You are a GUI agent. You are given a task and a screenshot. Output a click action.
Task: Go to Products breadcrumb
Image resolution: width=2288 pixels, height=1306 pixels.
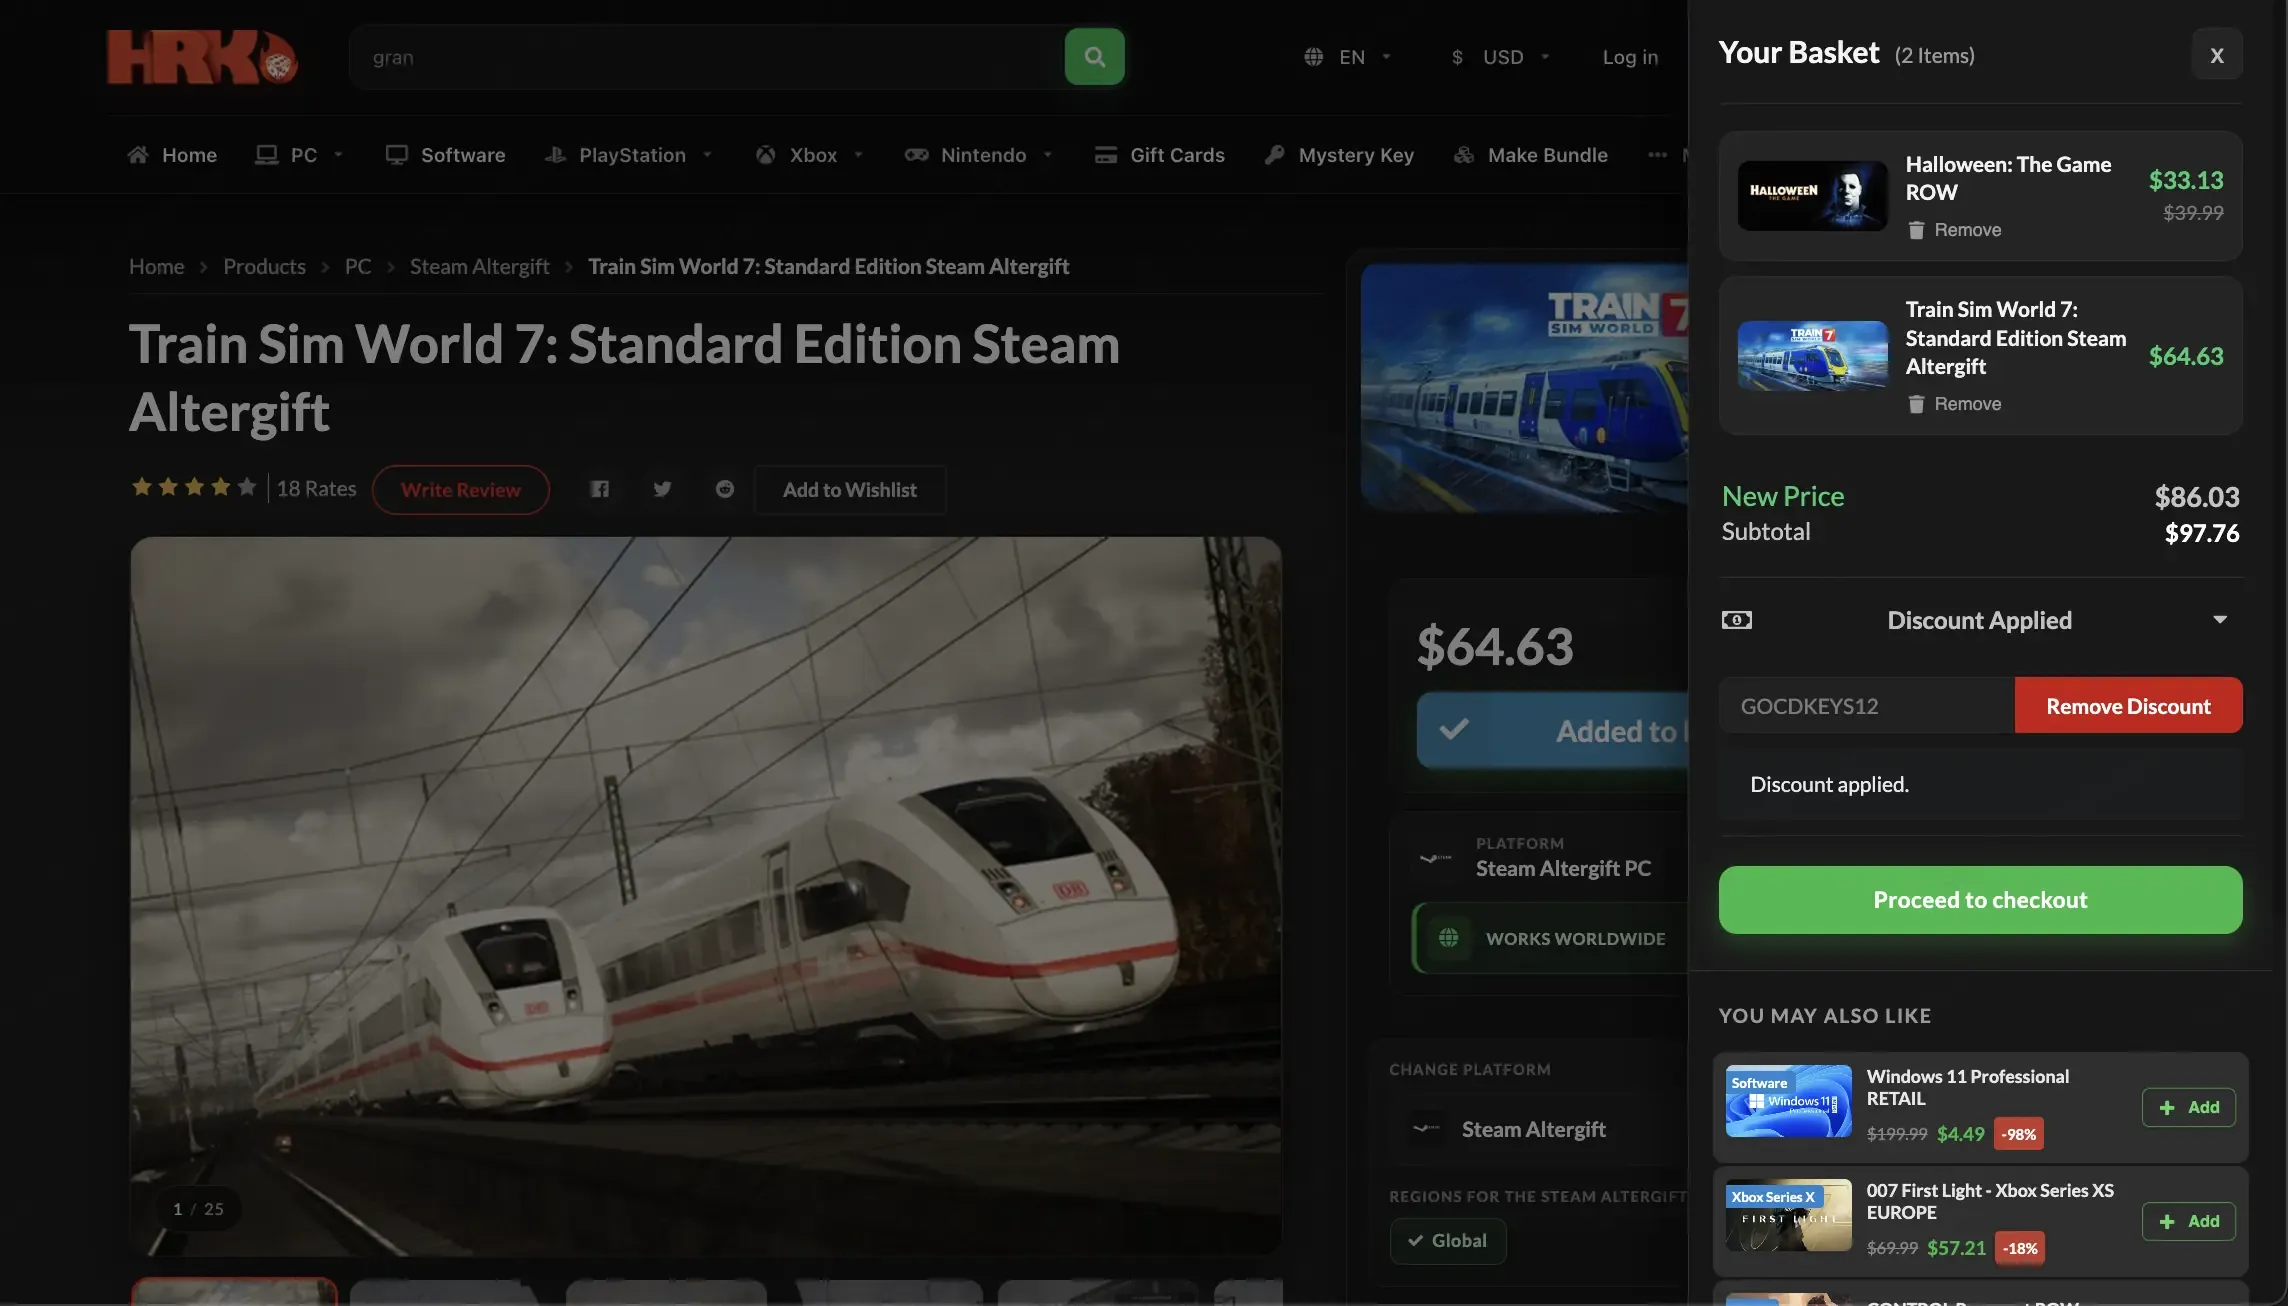(264, 266)
